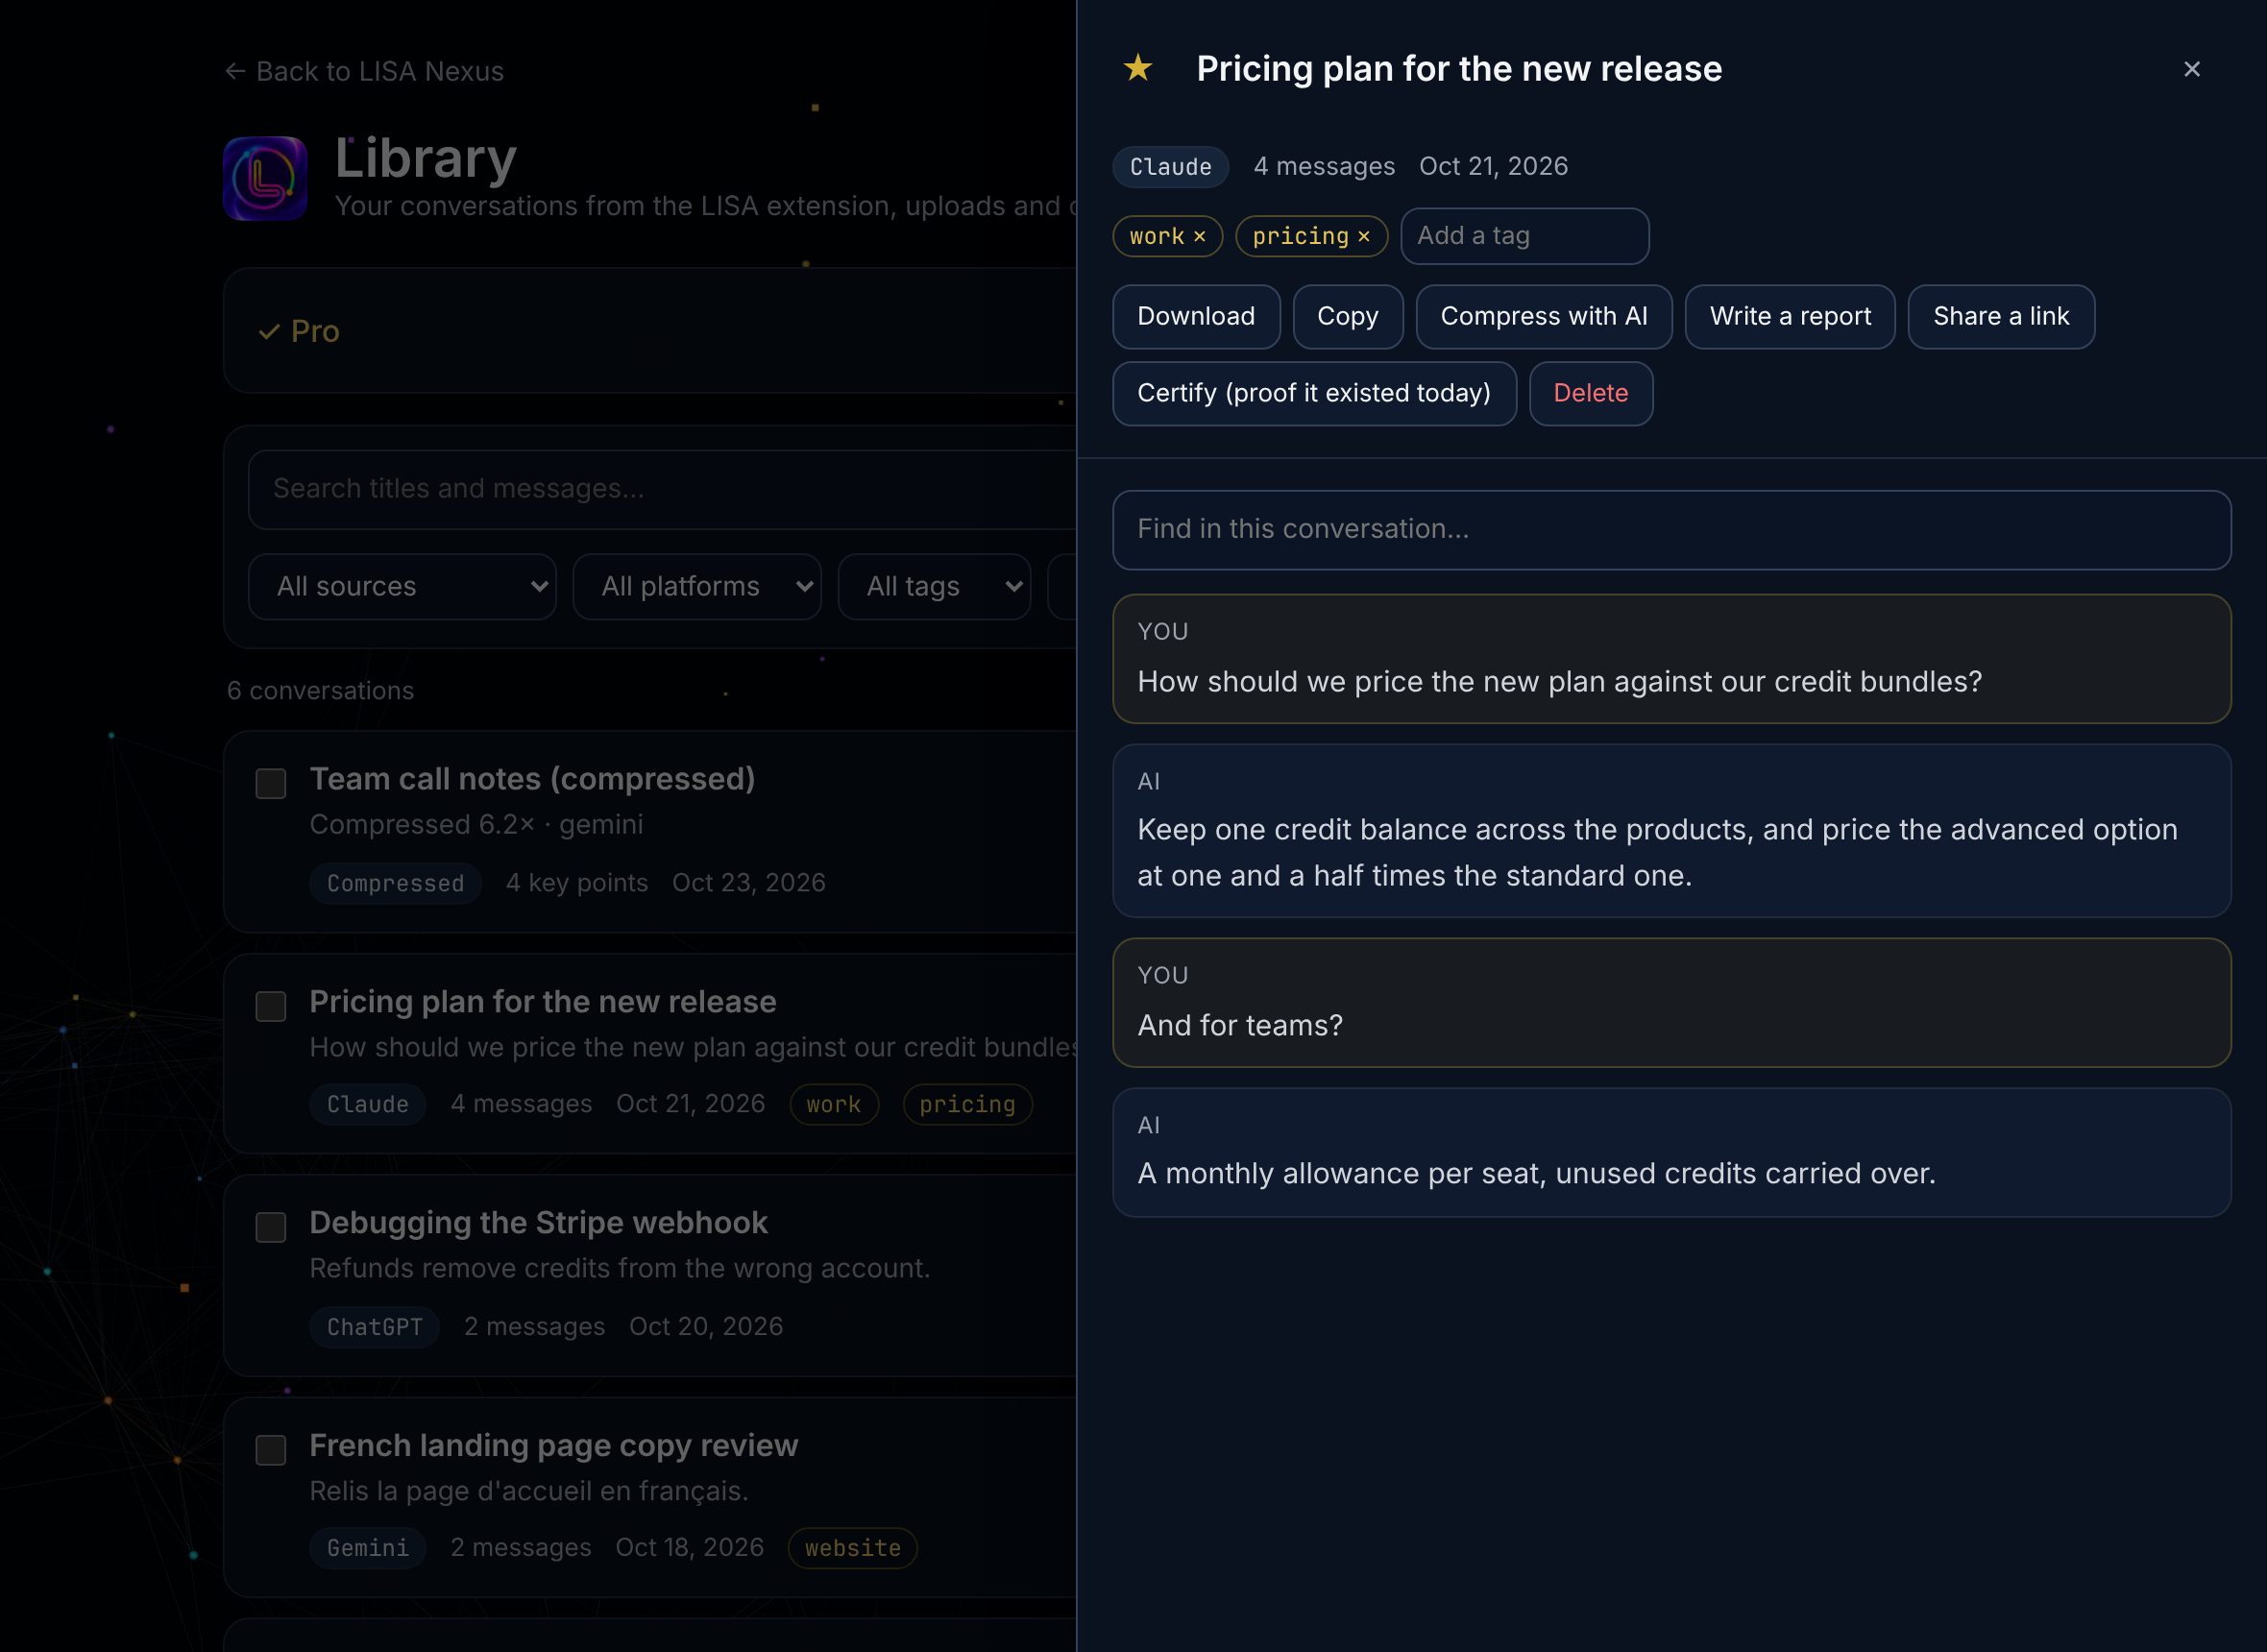The image size is (2267, 1652).
Task: Tick the French landing page checkbox
Action: pos(270,1450)
